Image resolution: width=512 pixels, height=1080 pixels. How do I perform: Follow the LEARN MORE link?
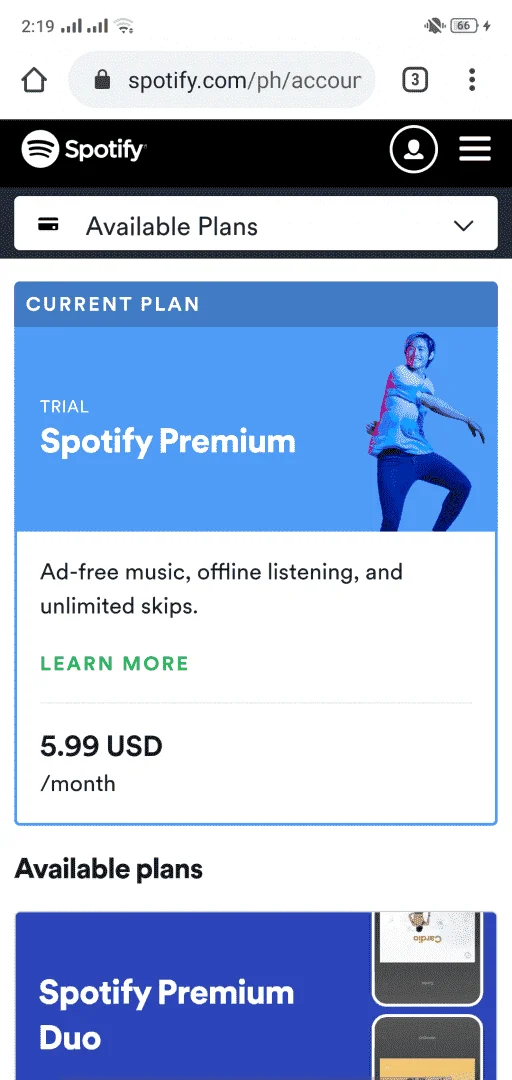click(x=114, y=663)
